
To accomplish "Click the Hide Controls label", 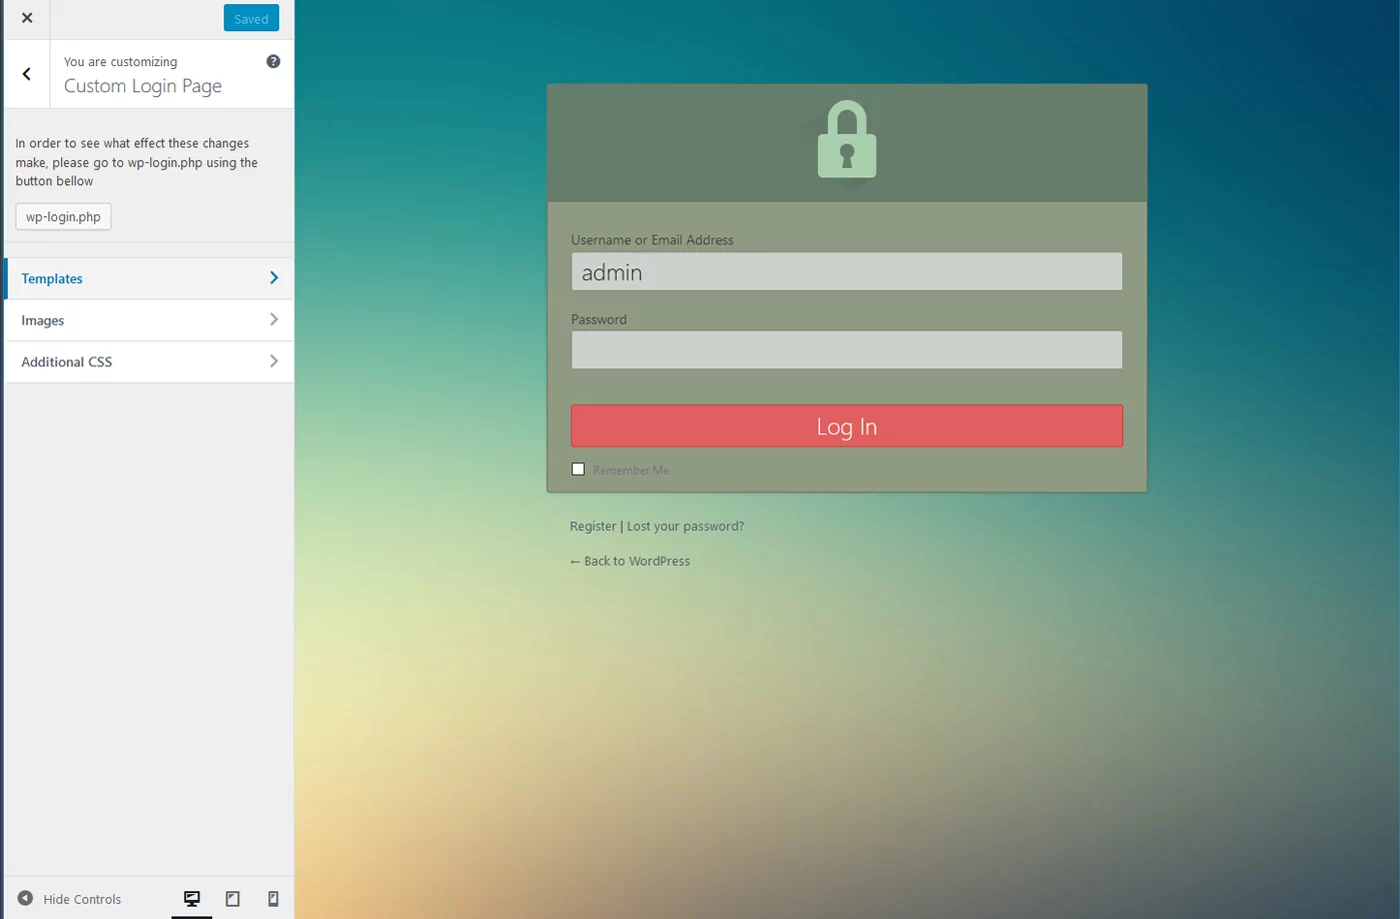I will pyautogui.click(x=82, y=899).
